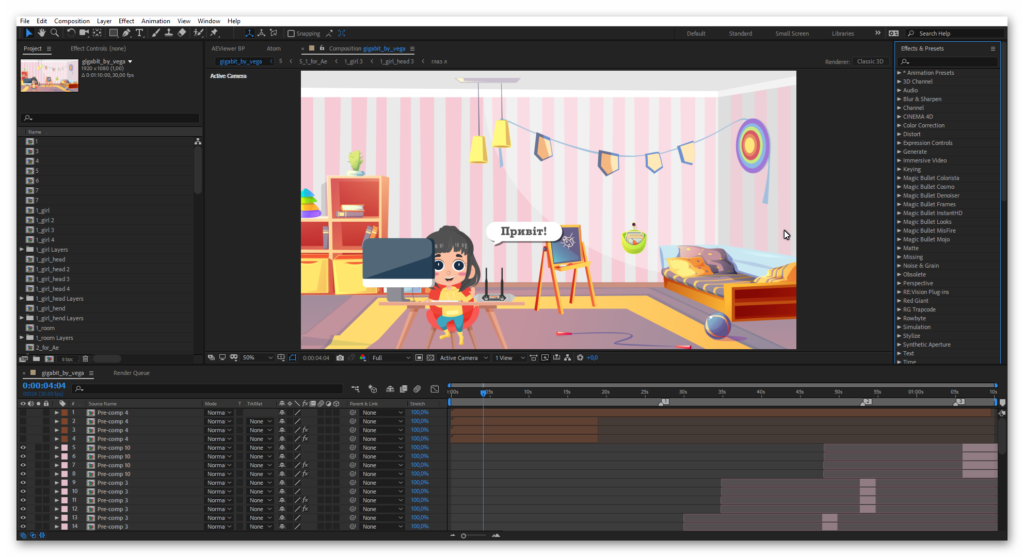Expand the 1_room Layers folder

(x=22, y=338)
